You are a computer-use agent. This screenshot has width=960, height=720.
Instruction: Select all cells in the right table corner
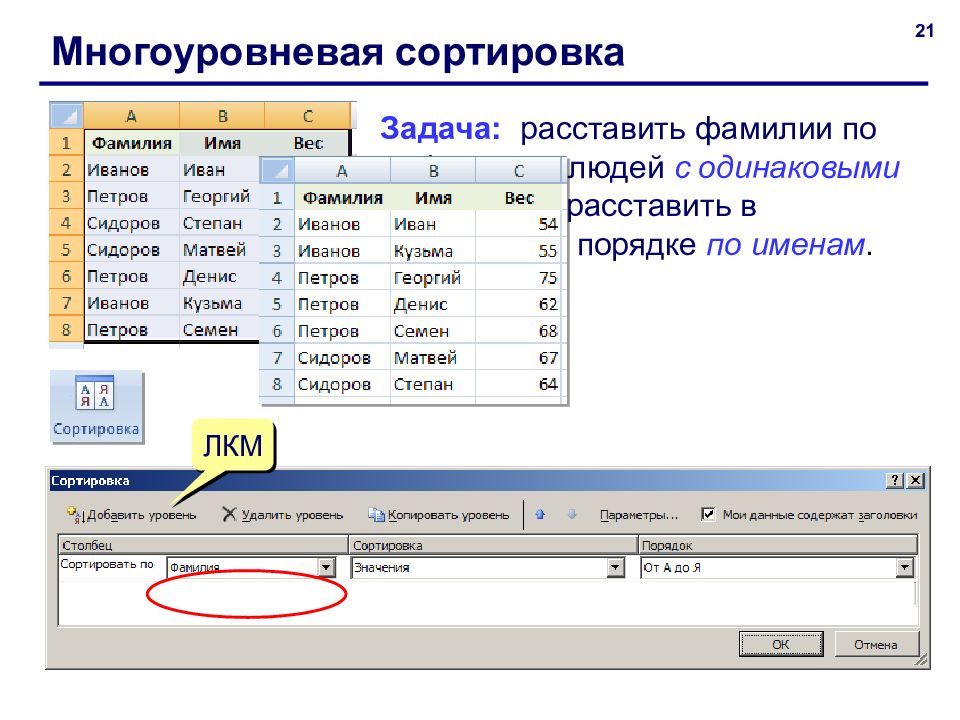[277, 170]
